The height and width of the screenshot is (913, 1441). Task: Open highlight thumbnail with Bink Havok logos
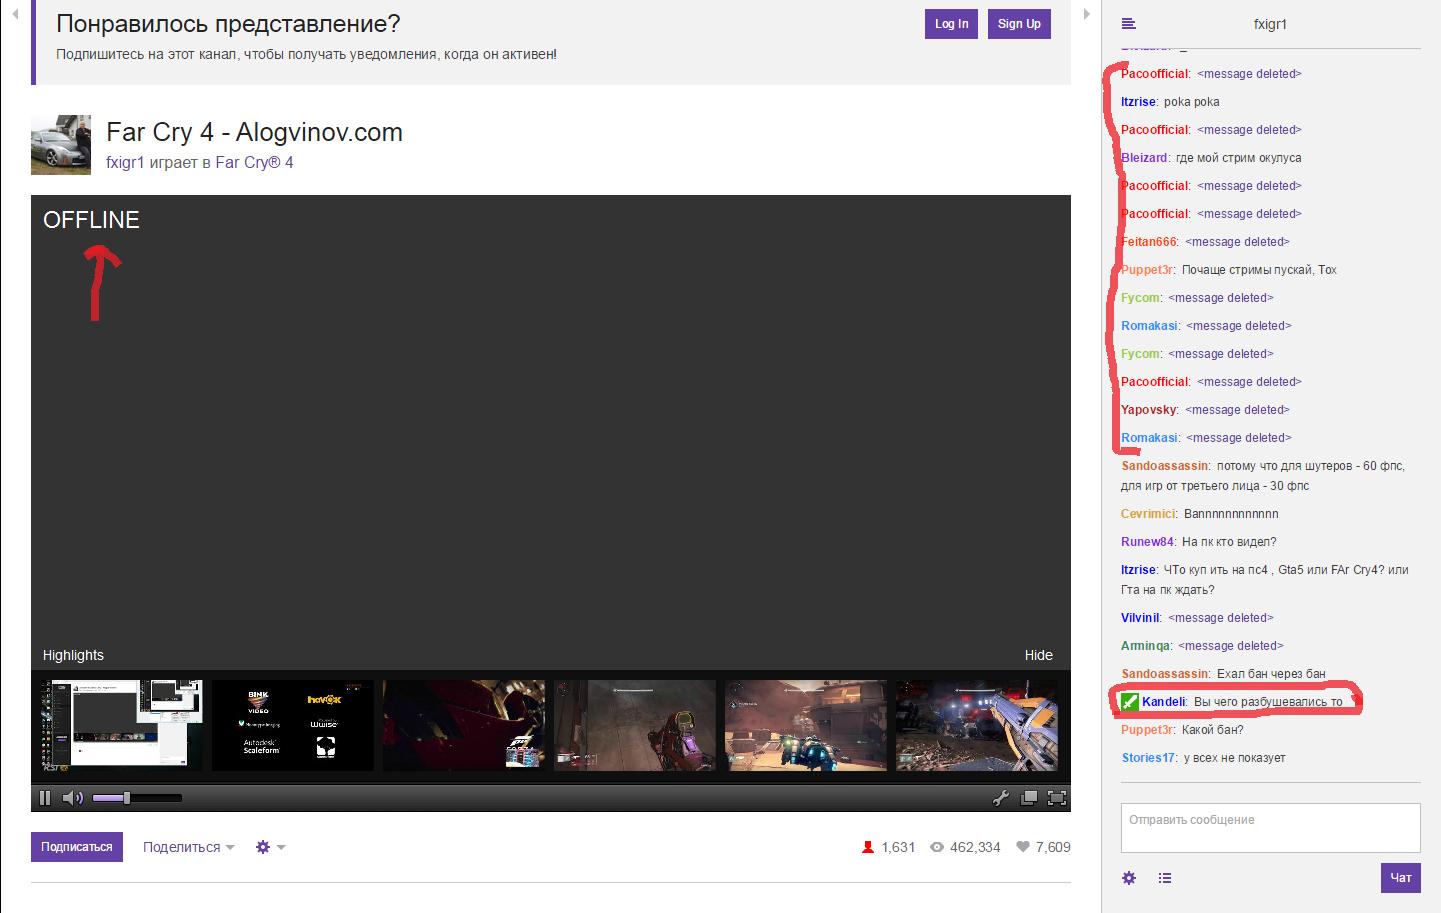(292, 726)
